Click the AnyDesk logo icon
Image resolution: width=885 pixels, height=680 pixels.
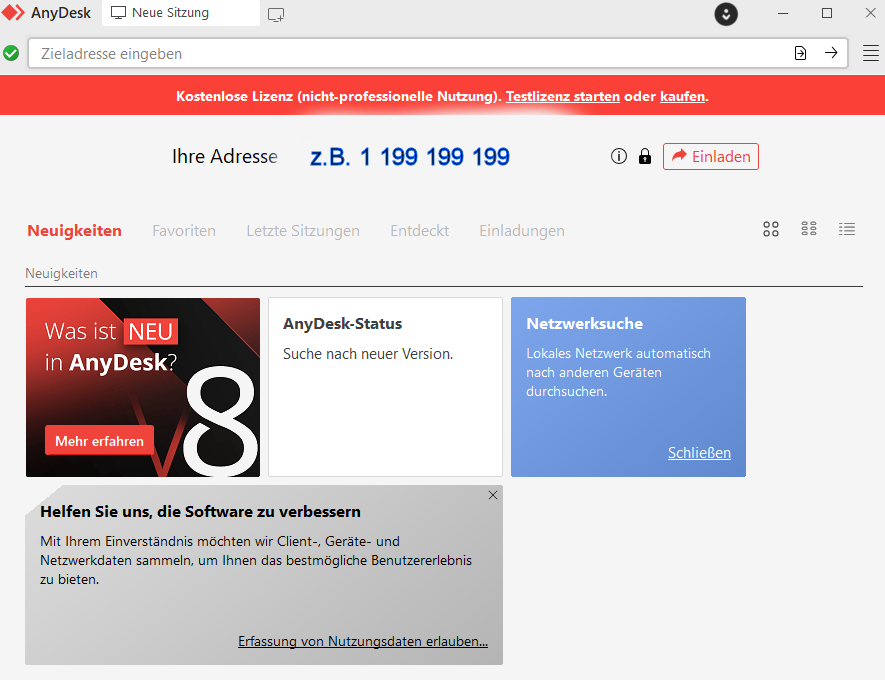coord(14,13)
